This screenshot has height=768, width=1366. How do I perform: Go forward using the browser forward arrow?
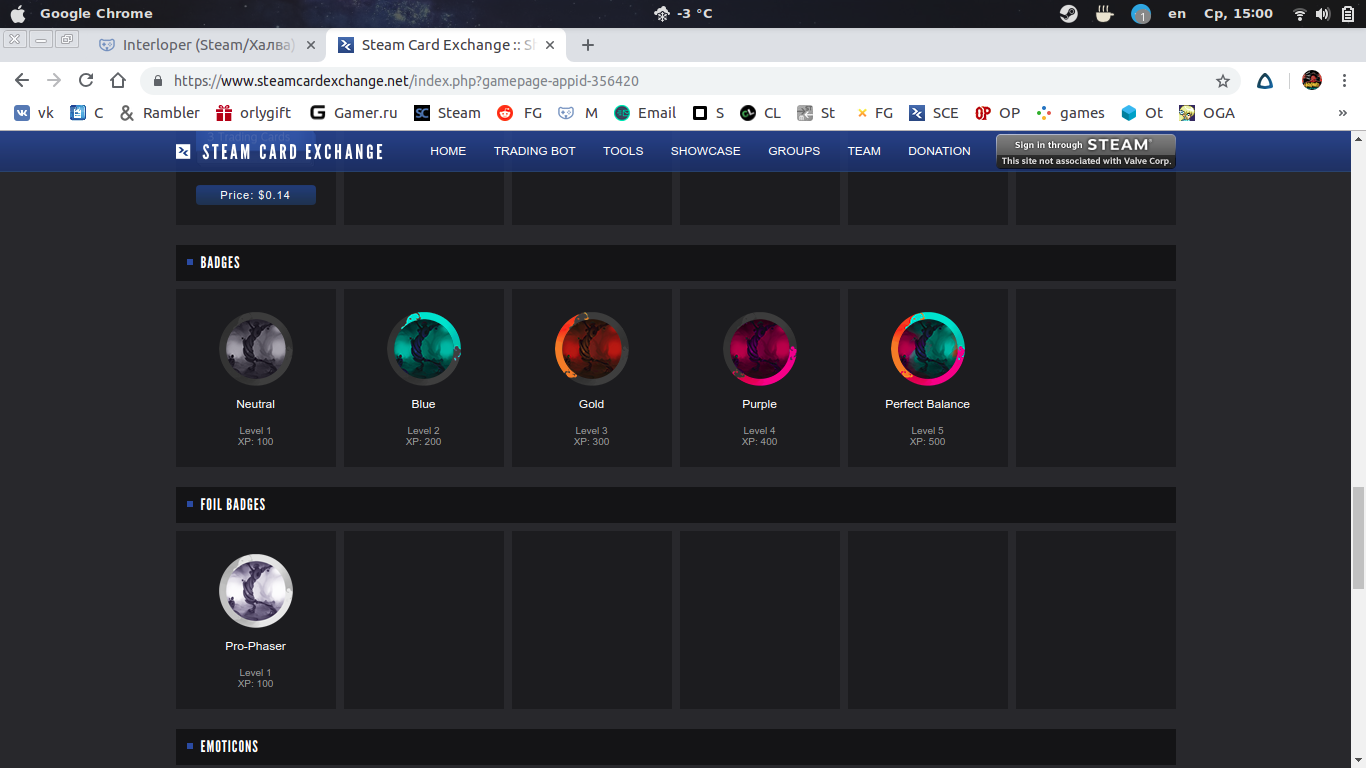pos(54,81)
